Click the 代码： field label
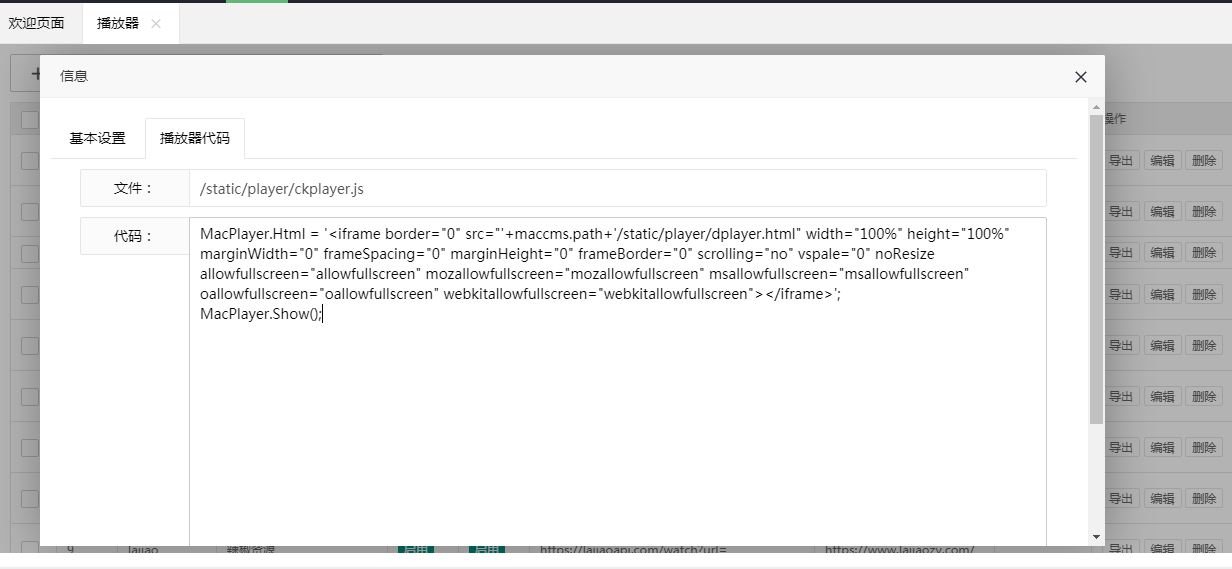Image resolution: width=1232 pixels, height=569 pixels. click(134, 236)
